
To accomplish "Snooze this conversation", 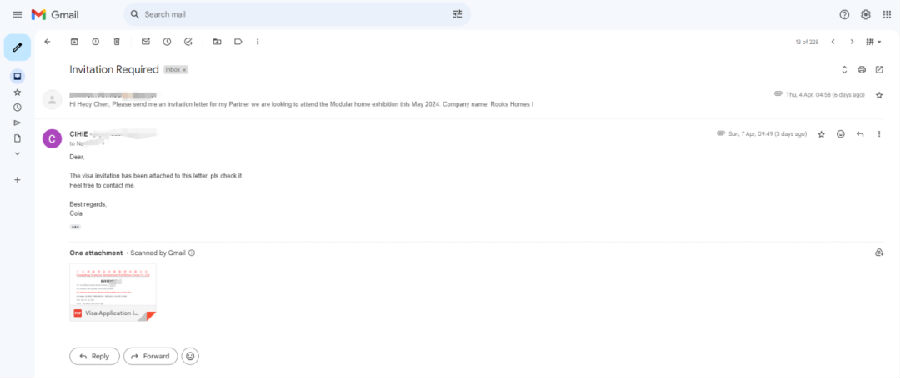I will (167, 41).
